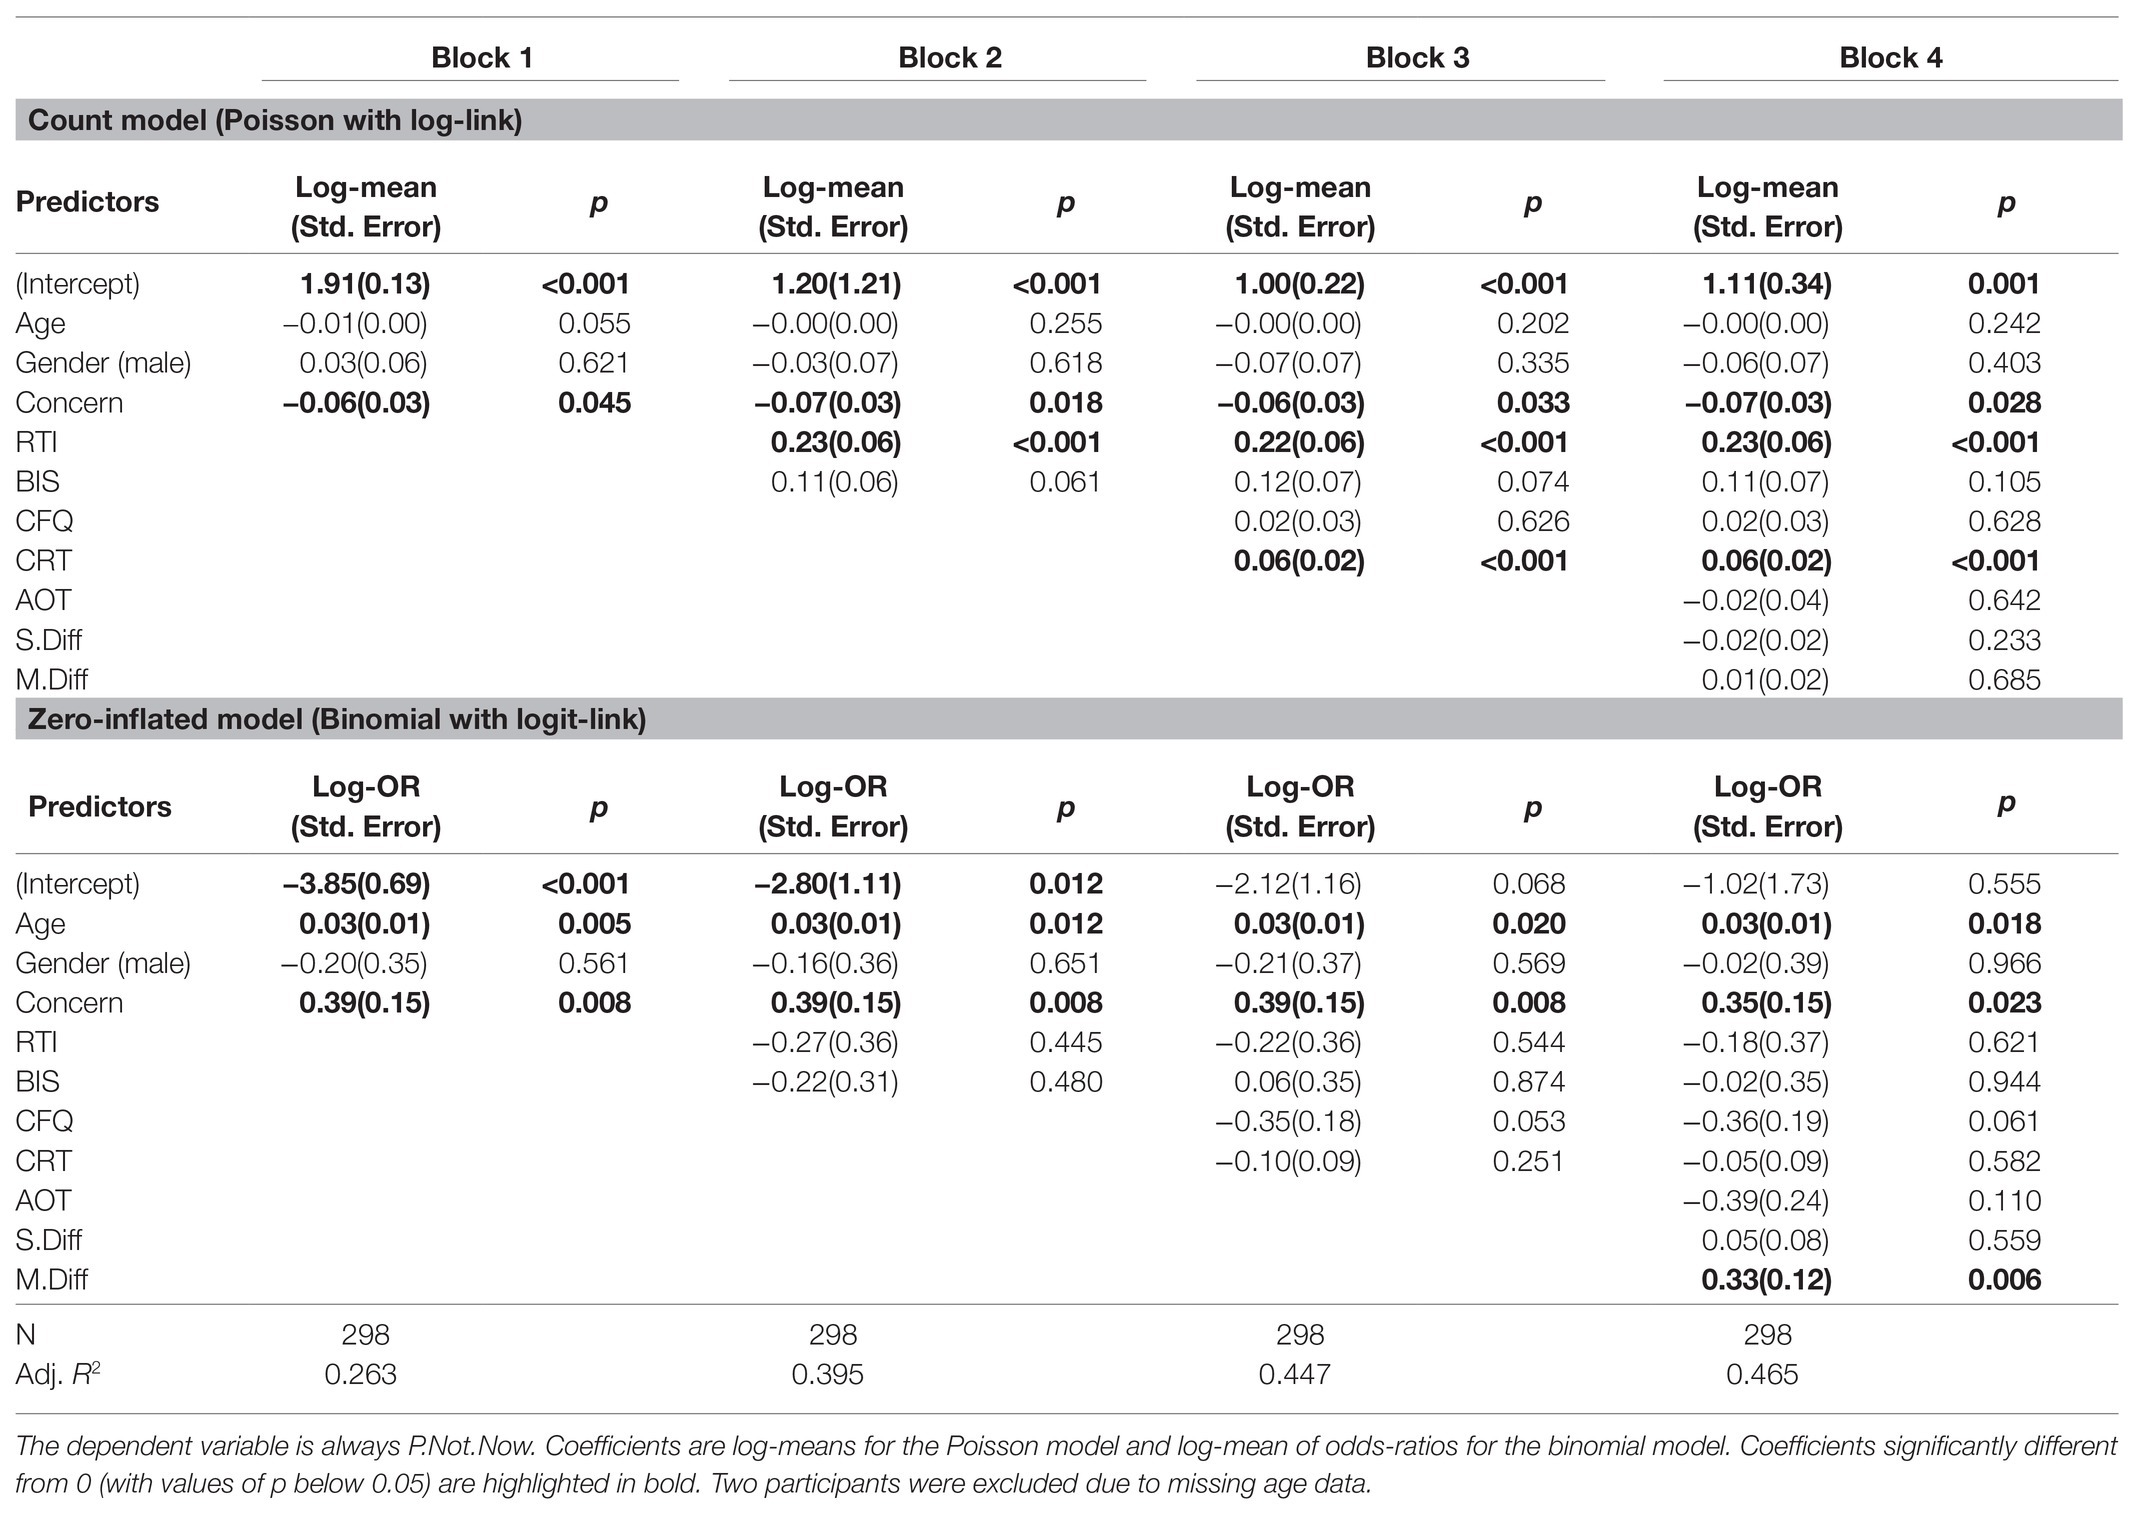Select the 'Zero-inflated model (Binomial with logit-link)' heading
The image size is (2141, 1514).
pos(337,720)
